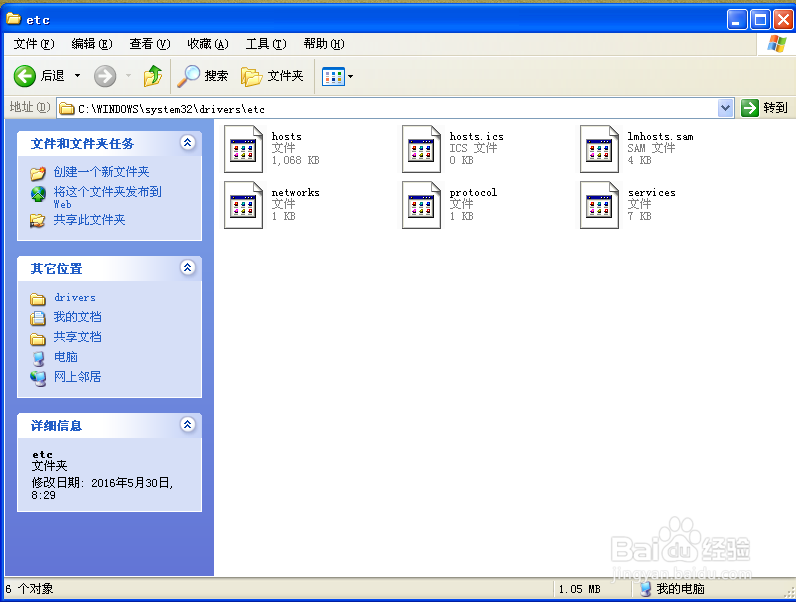The width and height of the screenshot is (796, 602).
Task: Click the hosts file name text
Action: point(286,137)
